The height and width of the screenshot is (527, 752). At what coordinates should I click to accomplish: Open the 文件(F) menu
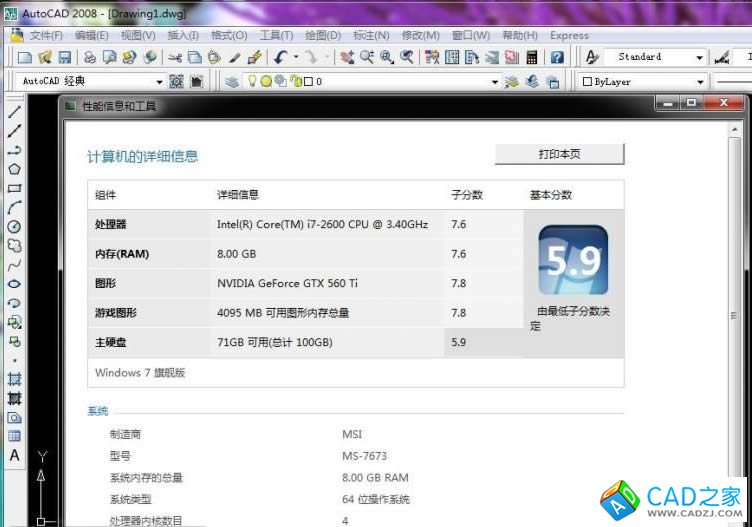[46, 36]
